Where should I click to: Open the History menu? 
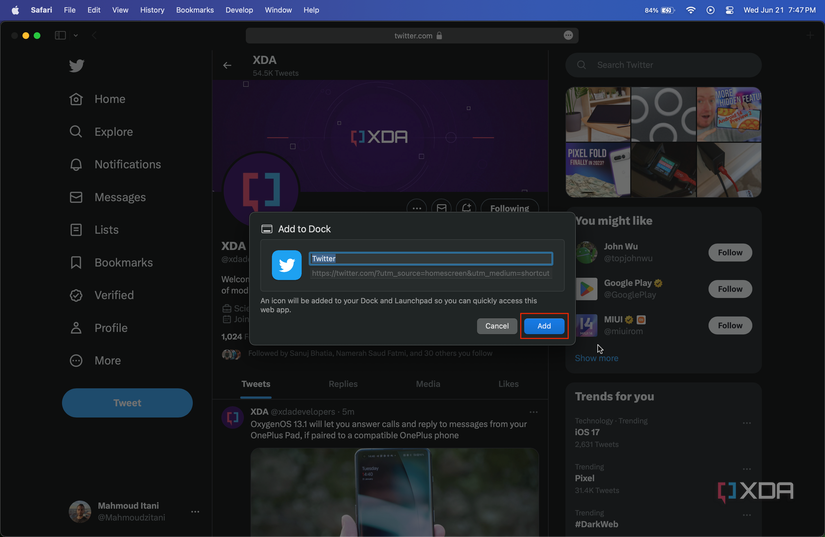coord(152,10)
